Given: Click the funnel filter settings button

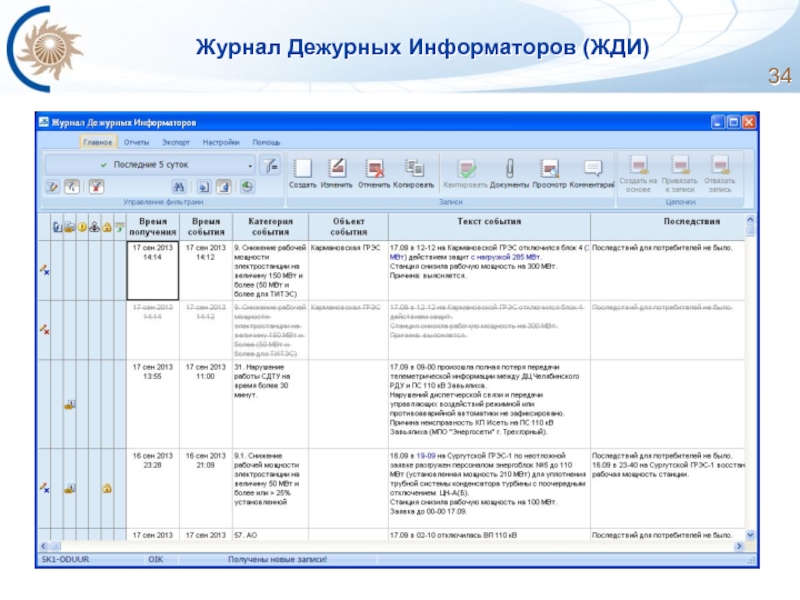Looking at the screenshot, I should 270,164.
